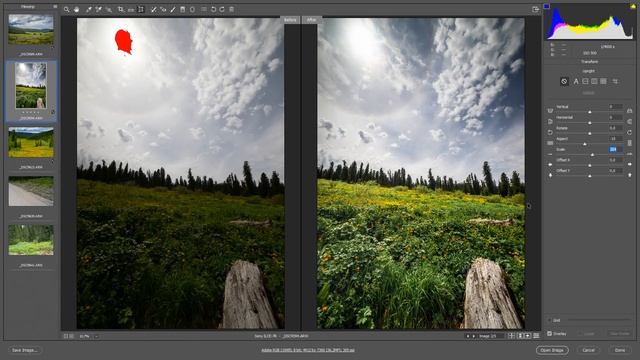Toggle highlight clipping warning in histogram

tap(633, 6)
